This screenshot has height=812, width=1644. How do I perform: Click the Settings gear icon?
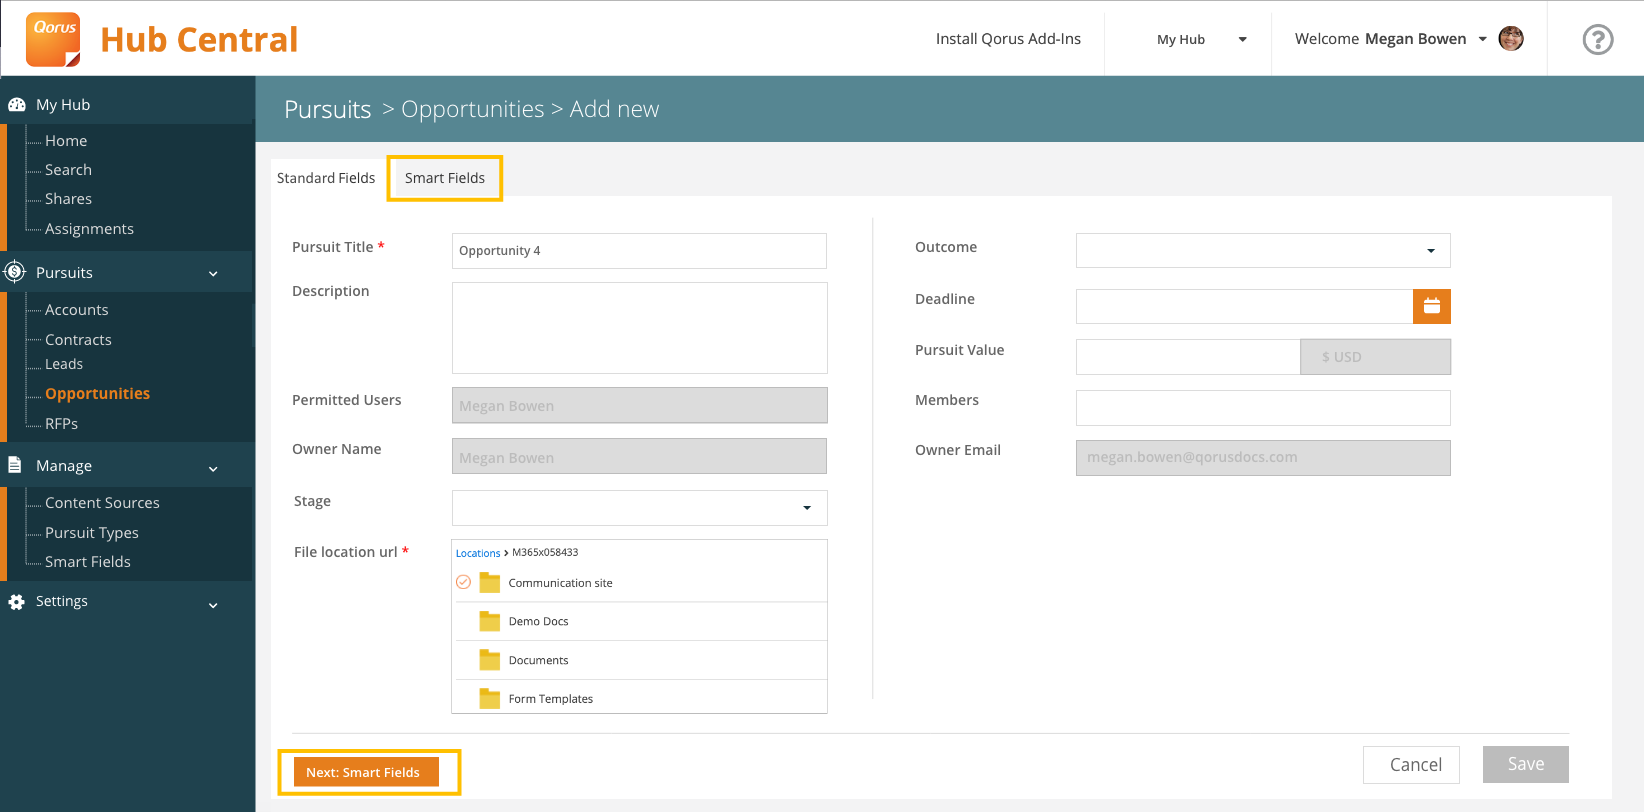click(16, 601)
